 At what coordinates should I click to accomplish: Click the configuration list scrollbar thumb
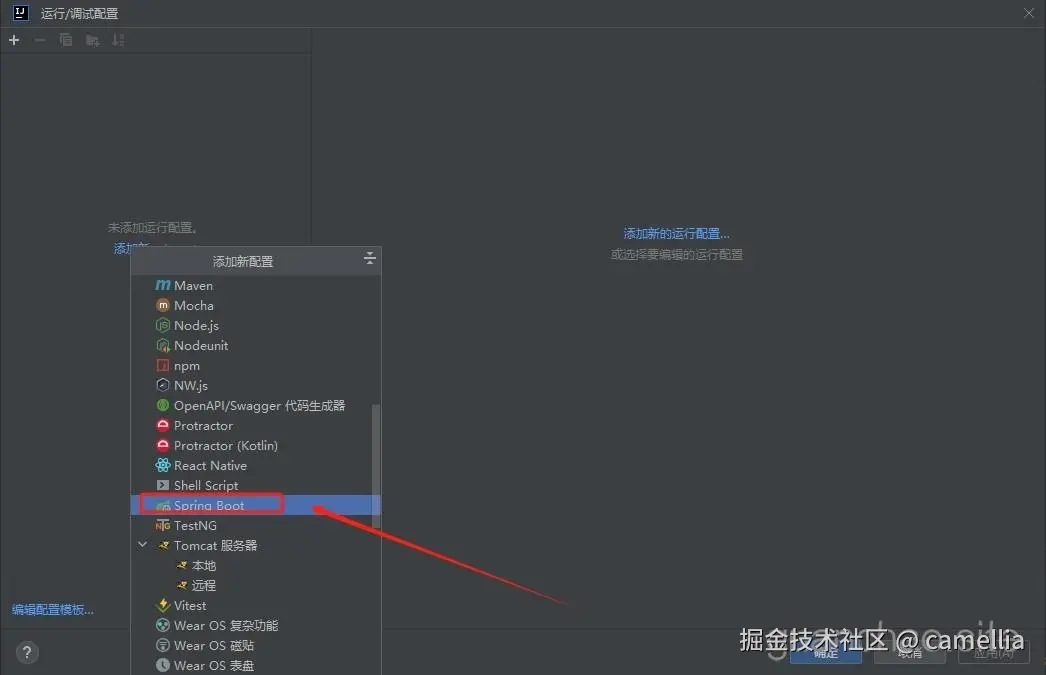(376, 466)
